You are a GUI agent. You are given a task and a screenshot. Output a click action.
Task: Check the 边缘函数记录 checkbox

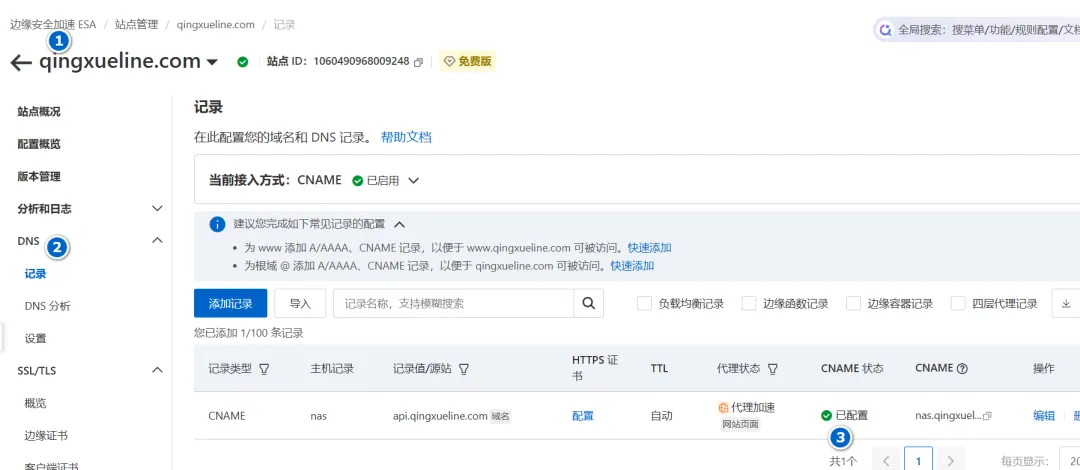coord(749,303)
